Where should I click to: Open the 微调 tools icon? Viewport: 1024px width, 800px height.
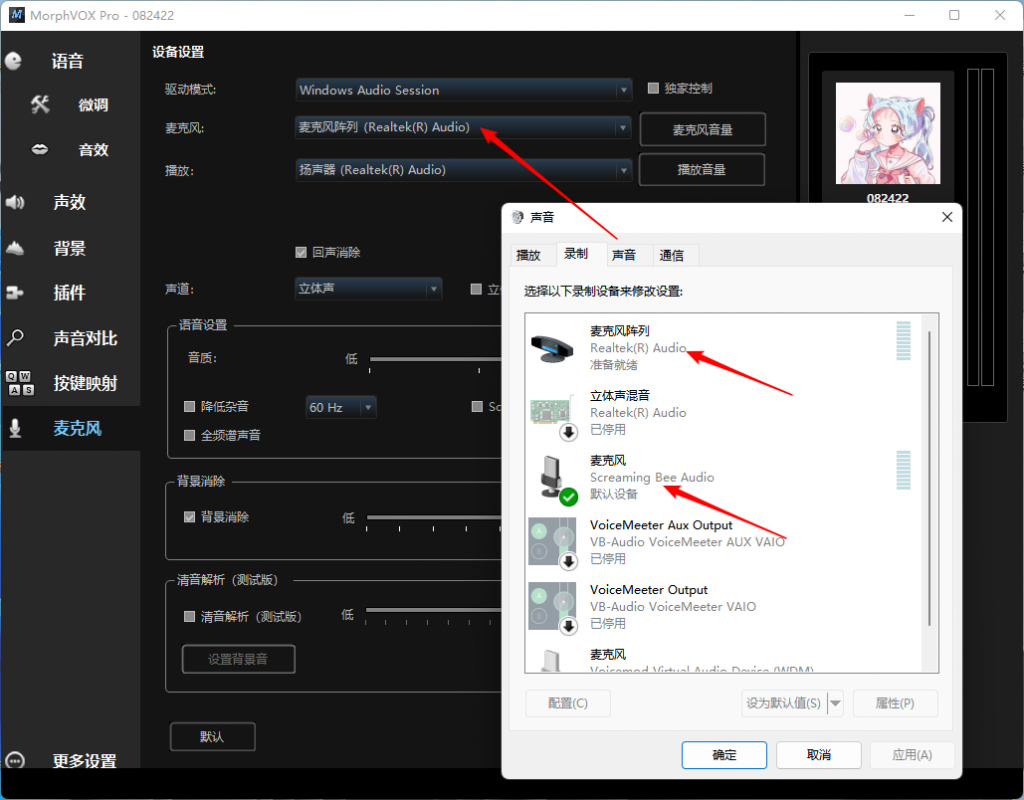point(40,104)
